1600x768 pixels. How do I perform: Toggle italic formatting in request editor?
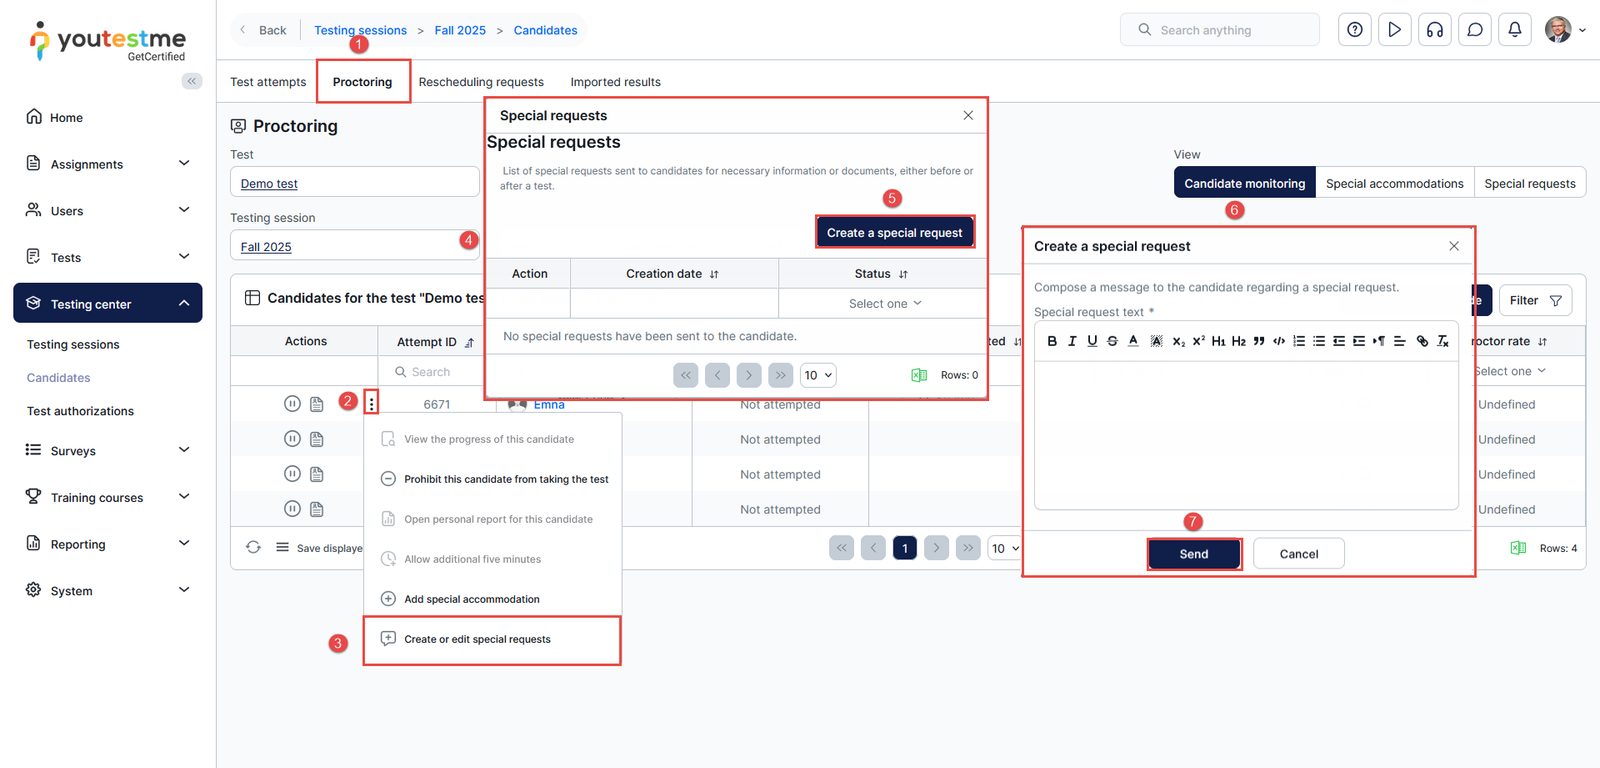pyautogui.click(x=1072, y=341)
